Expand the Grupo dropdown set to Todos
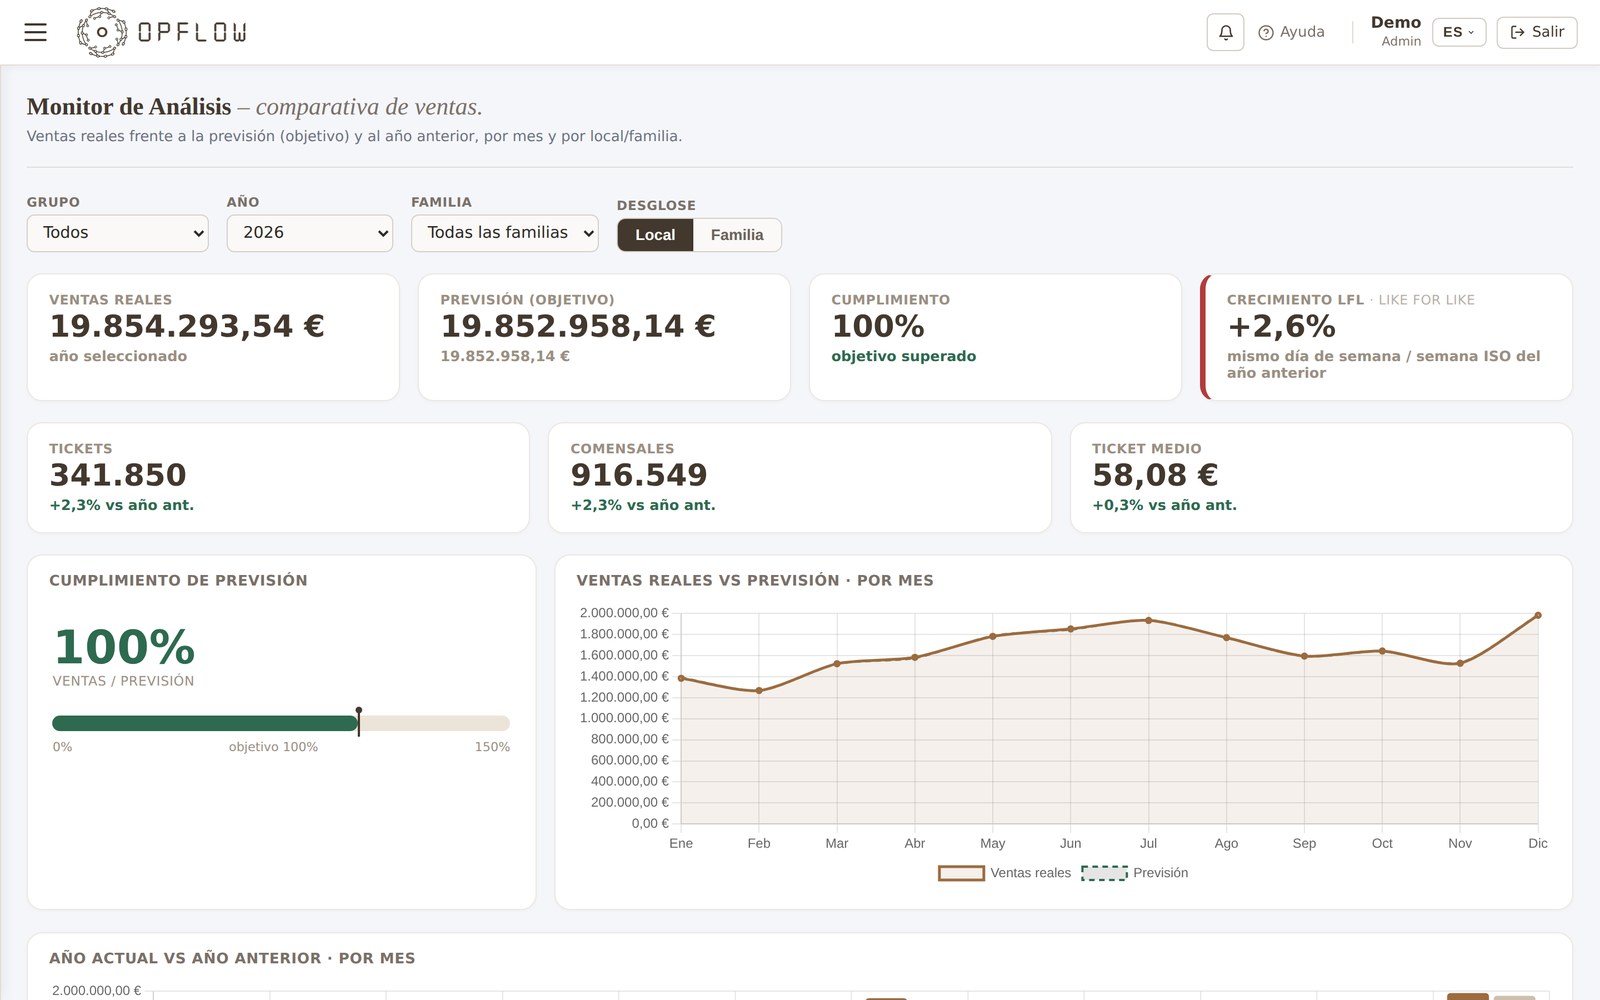 pos(118,233)
